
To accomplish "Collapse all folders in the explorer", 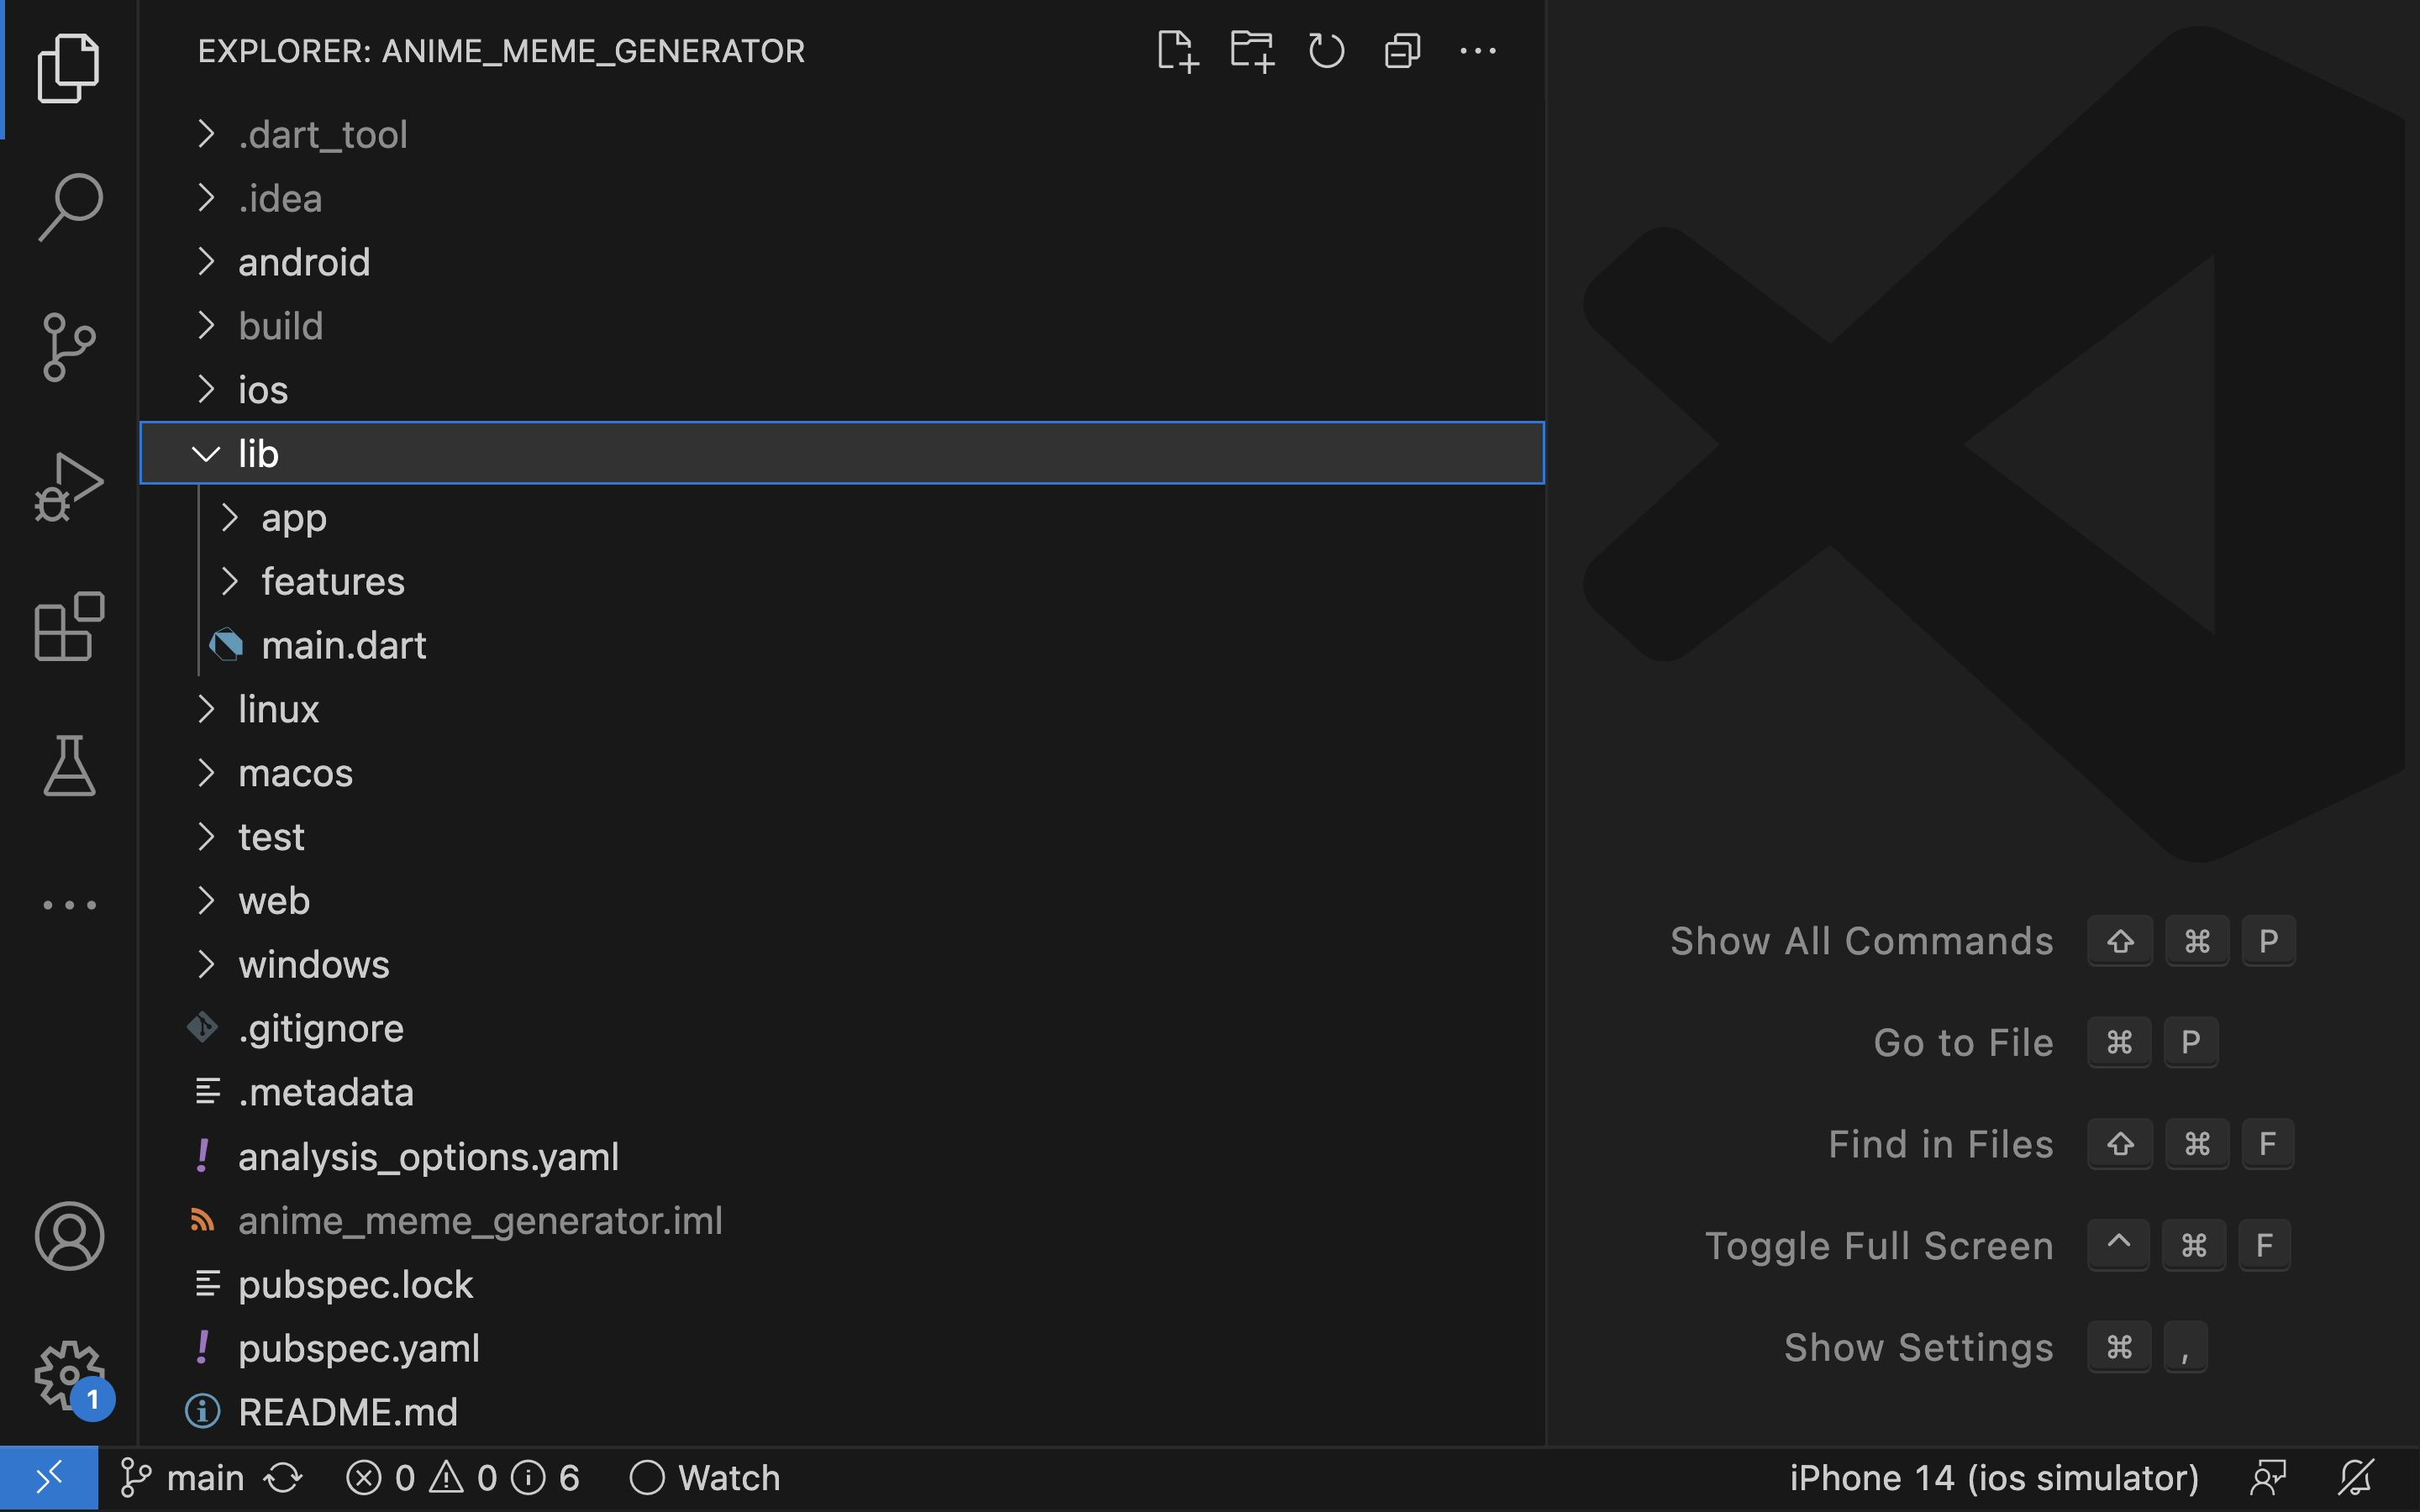I will tap(1401, 50).
